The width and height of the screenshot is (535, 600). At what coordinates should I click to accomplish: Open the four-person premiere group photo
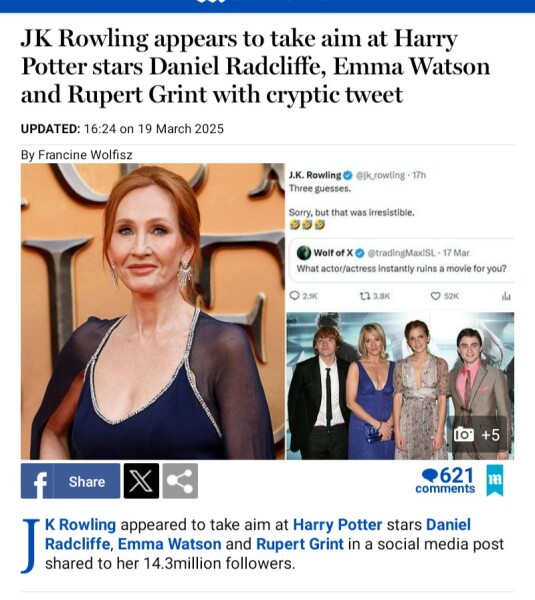point(400,386)
